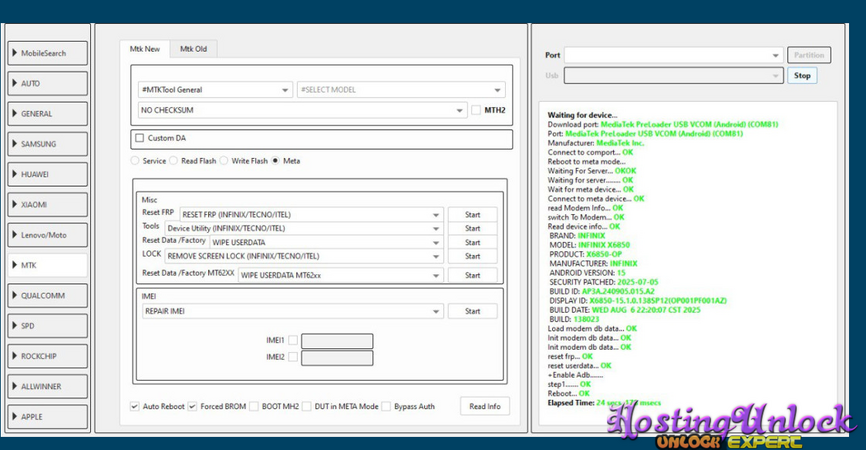This screenshot has width=866, height=450.
Task: Click the IMEI1 input field
Action: (x=337, y=341)
